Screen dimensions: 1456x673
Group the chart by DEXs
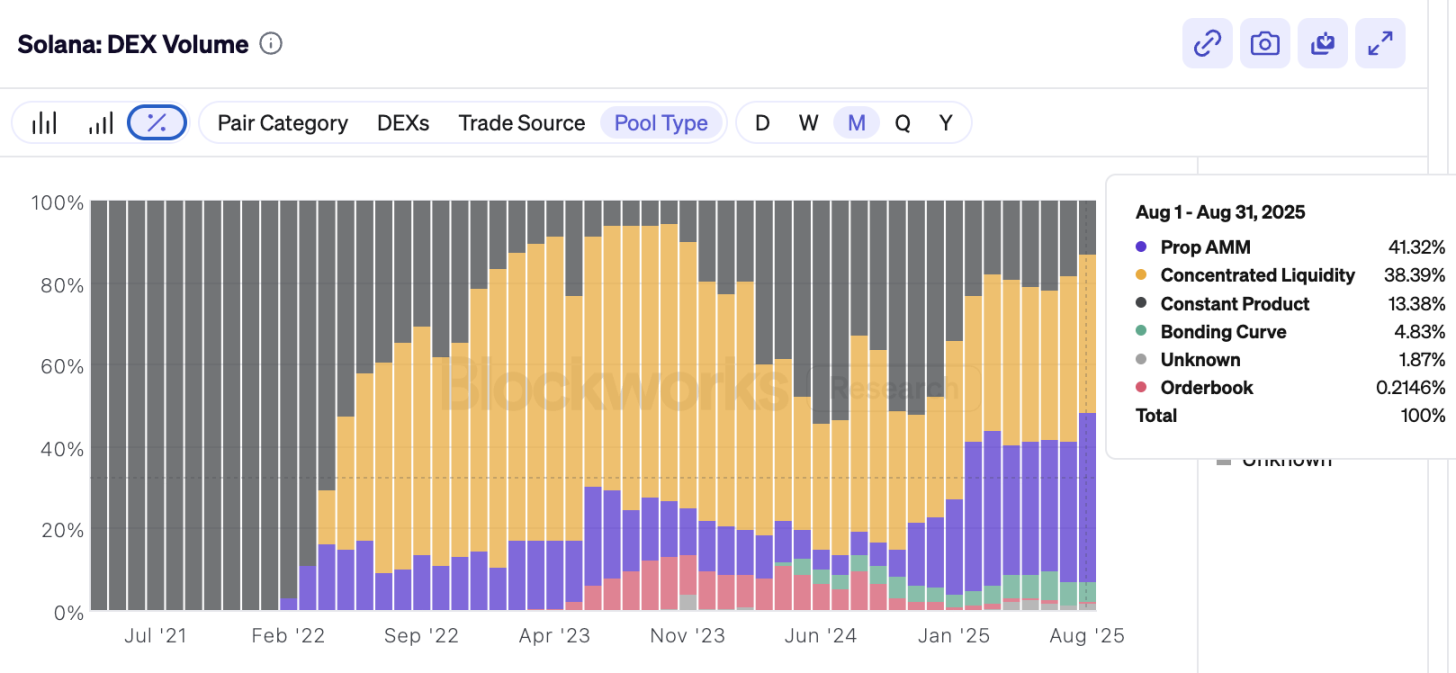tap(403, 123)
